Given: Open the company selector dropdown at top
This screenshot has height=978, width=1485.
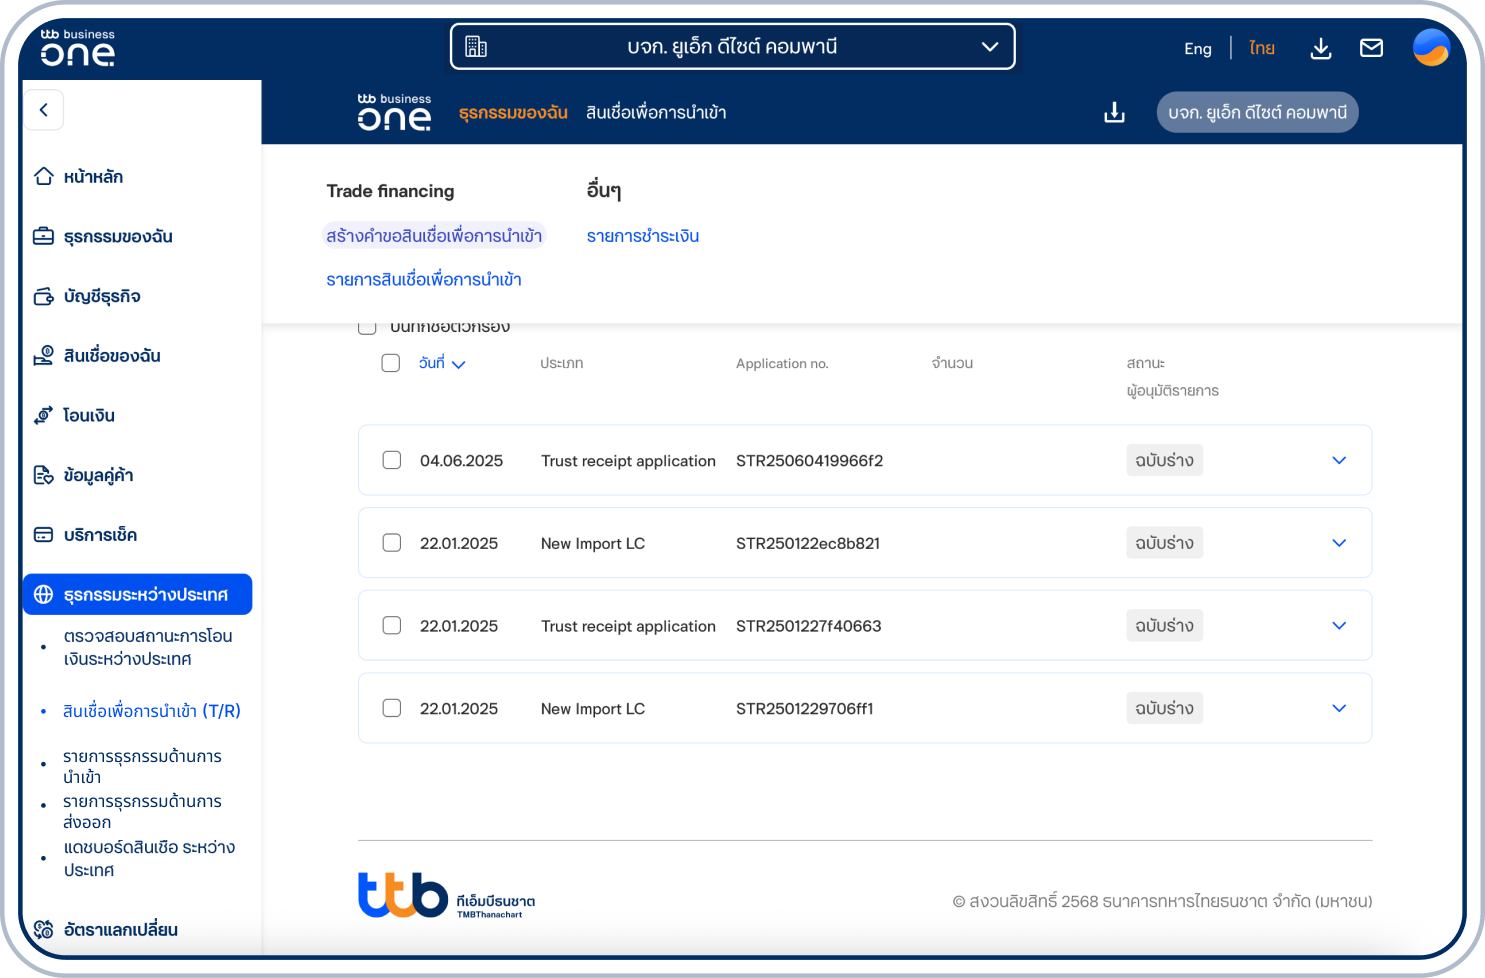Looking at the screenshot, I should 733,47.
